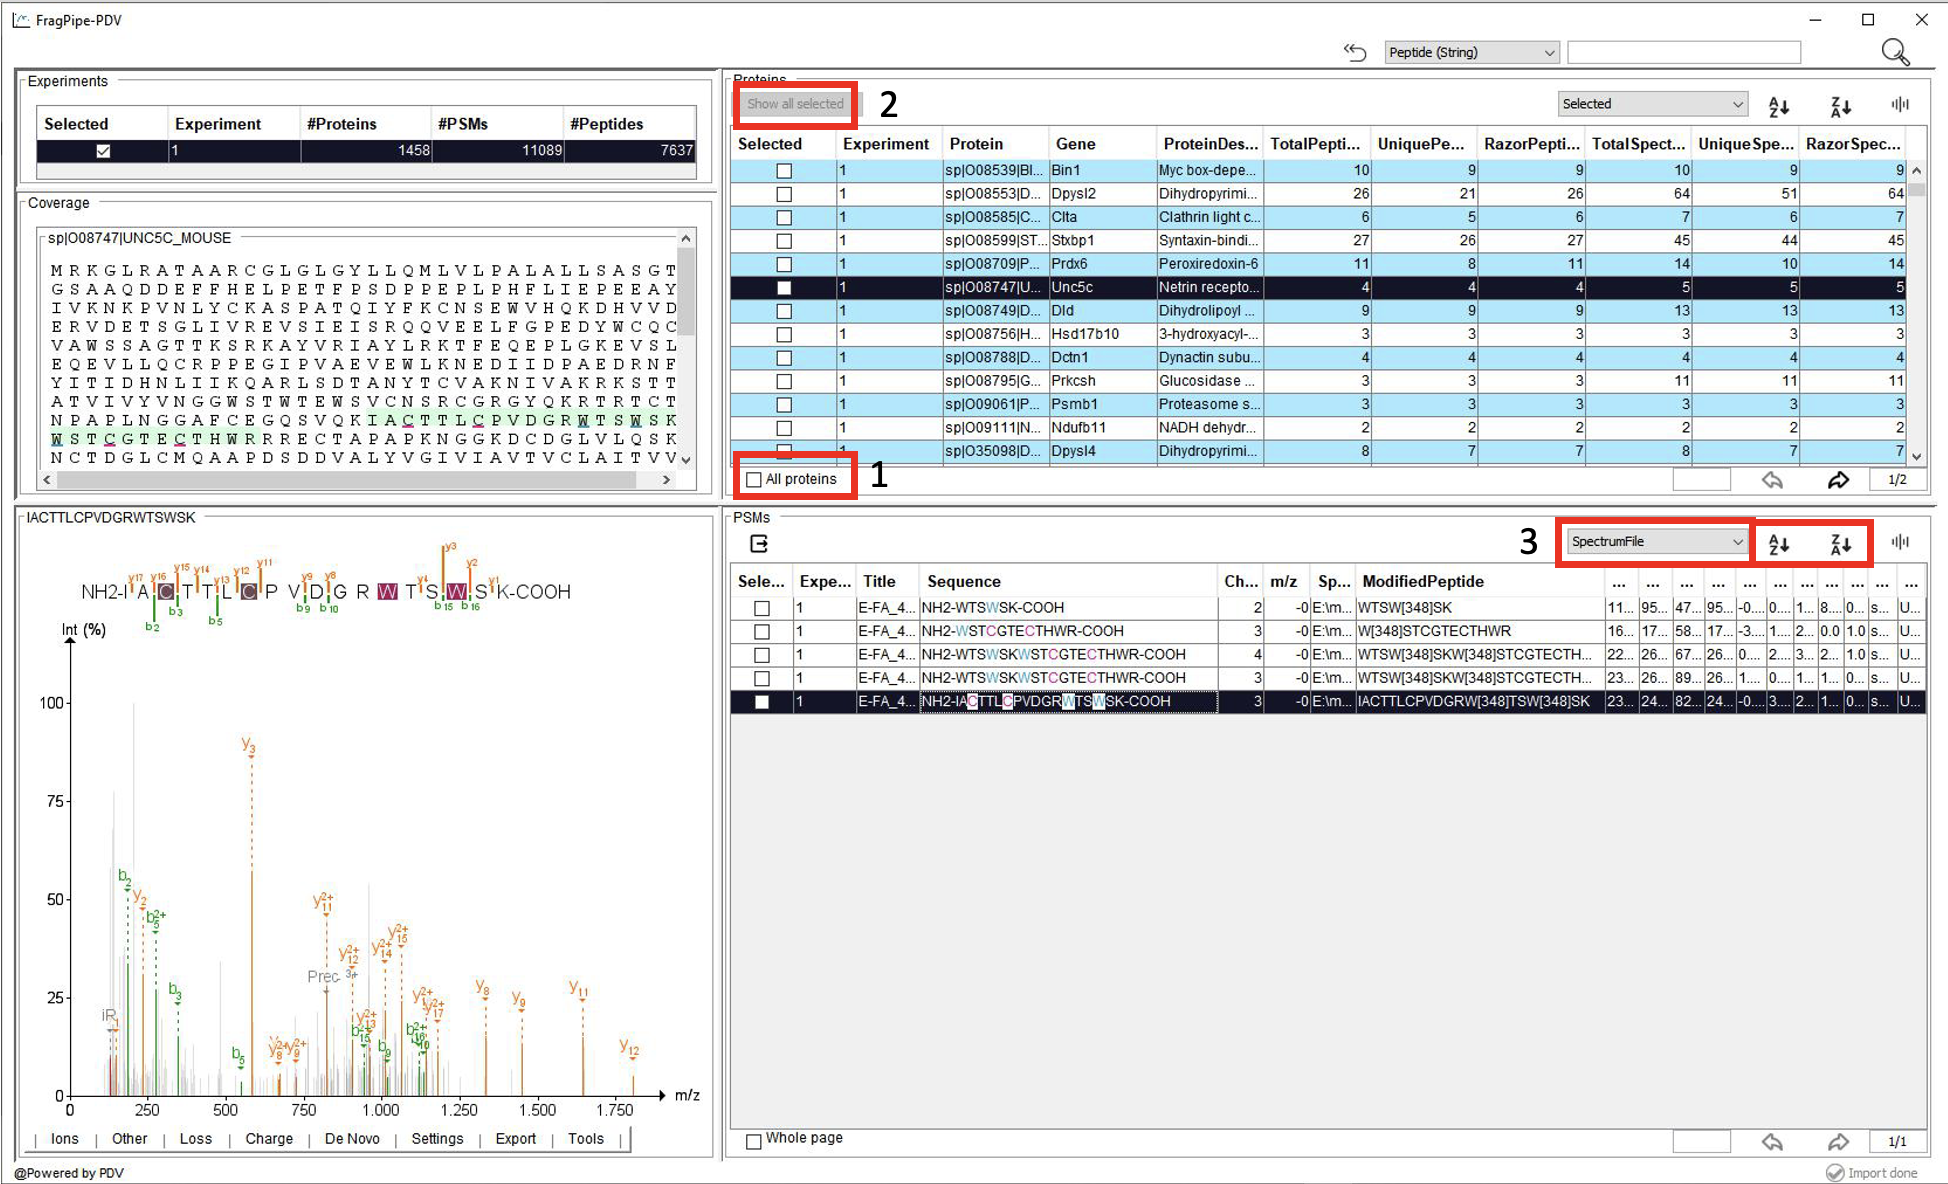Select checkbox for Unc5c protein row
The width and height of the screenshot is (1948, 1184).
tap(783, 287)
